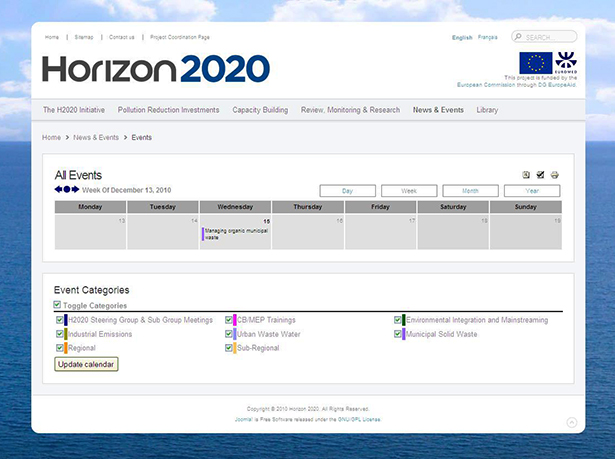This screenshot has height=459, width=615.
Task: Click the Update calendar button
Action: (86, 364)
